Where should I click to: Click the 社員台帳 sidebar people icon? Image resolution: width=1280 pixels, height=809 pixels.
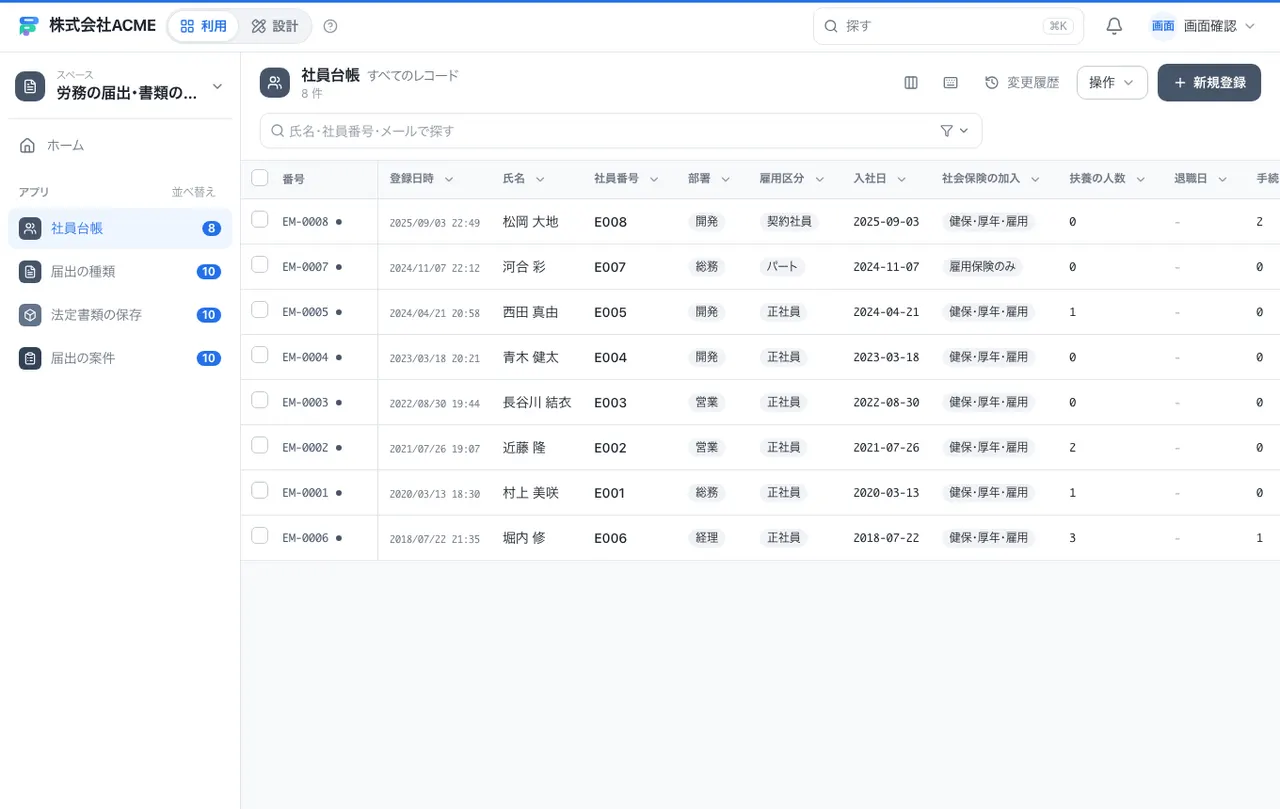click(30, 228)
